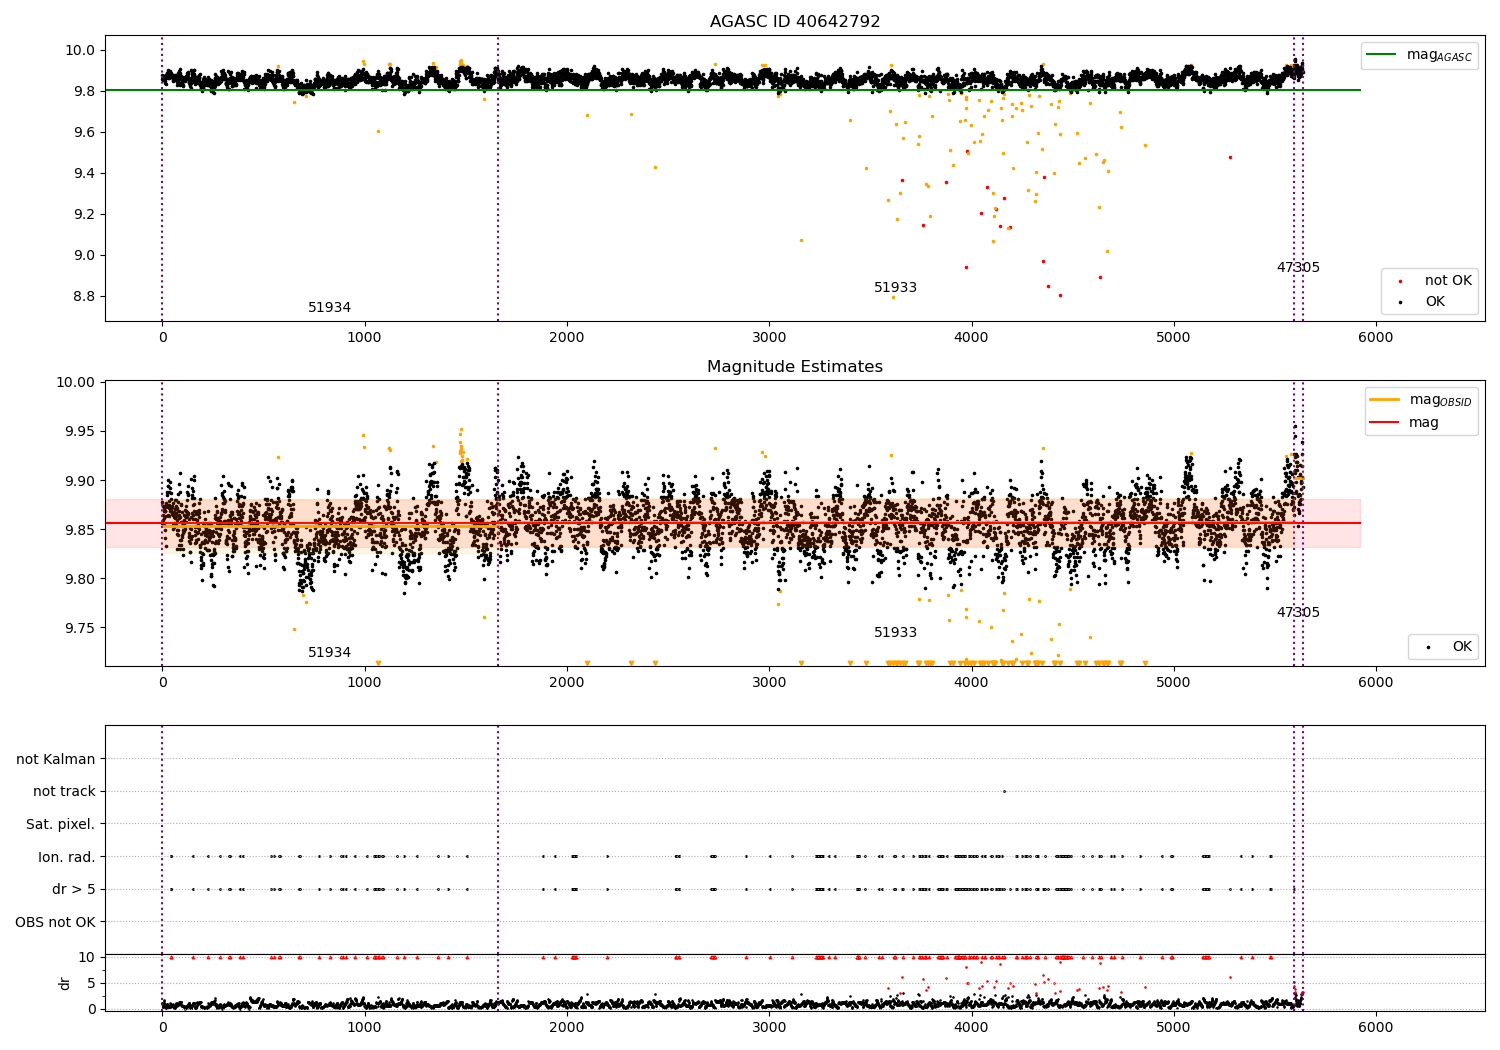The image size is (1500, 1050).
Task: Click the red 'not OK' legend marker
Action: tap(1400, 281)
